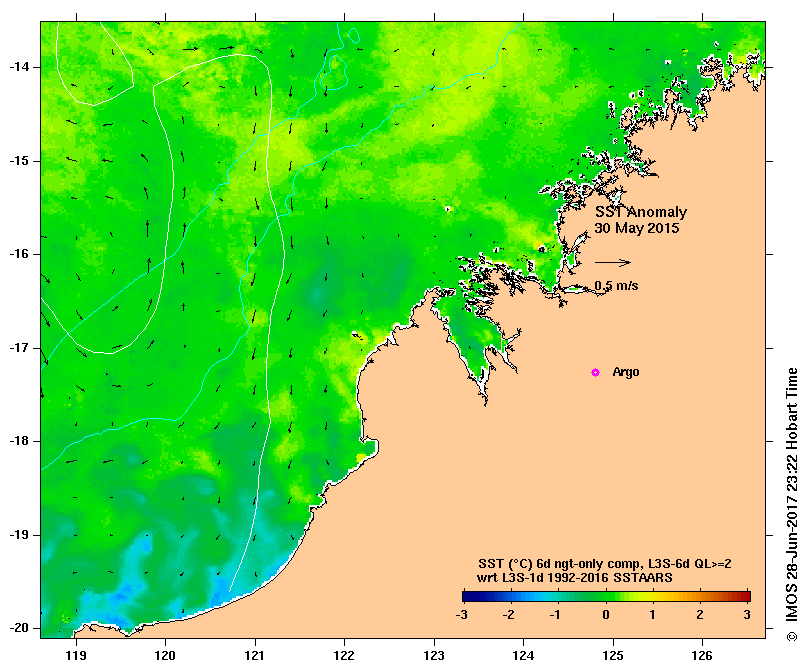Click longitude label 119
The image size is (809, 672).
[x=76, y=655]
